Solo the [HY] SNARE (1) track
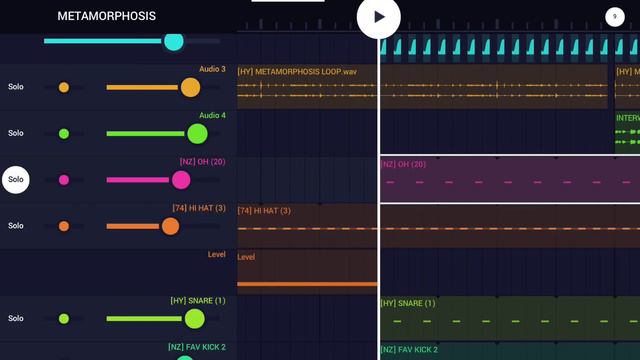This screenshot has height=360, width=640. (16, 318)
